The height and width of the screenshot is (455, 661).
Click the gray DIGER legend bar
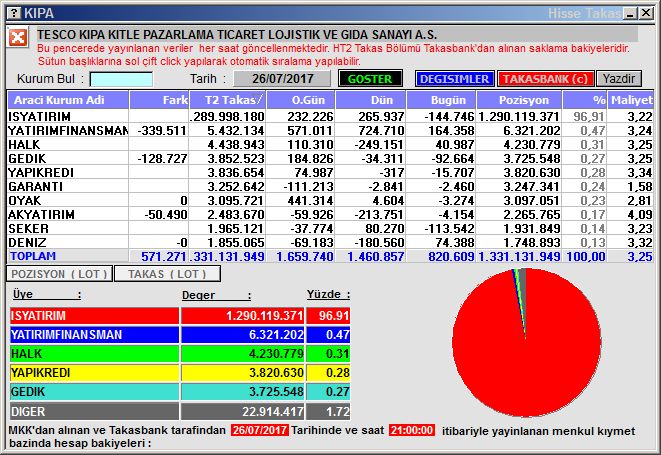point(94,411)
